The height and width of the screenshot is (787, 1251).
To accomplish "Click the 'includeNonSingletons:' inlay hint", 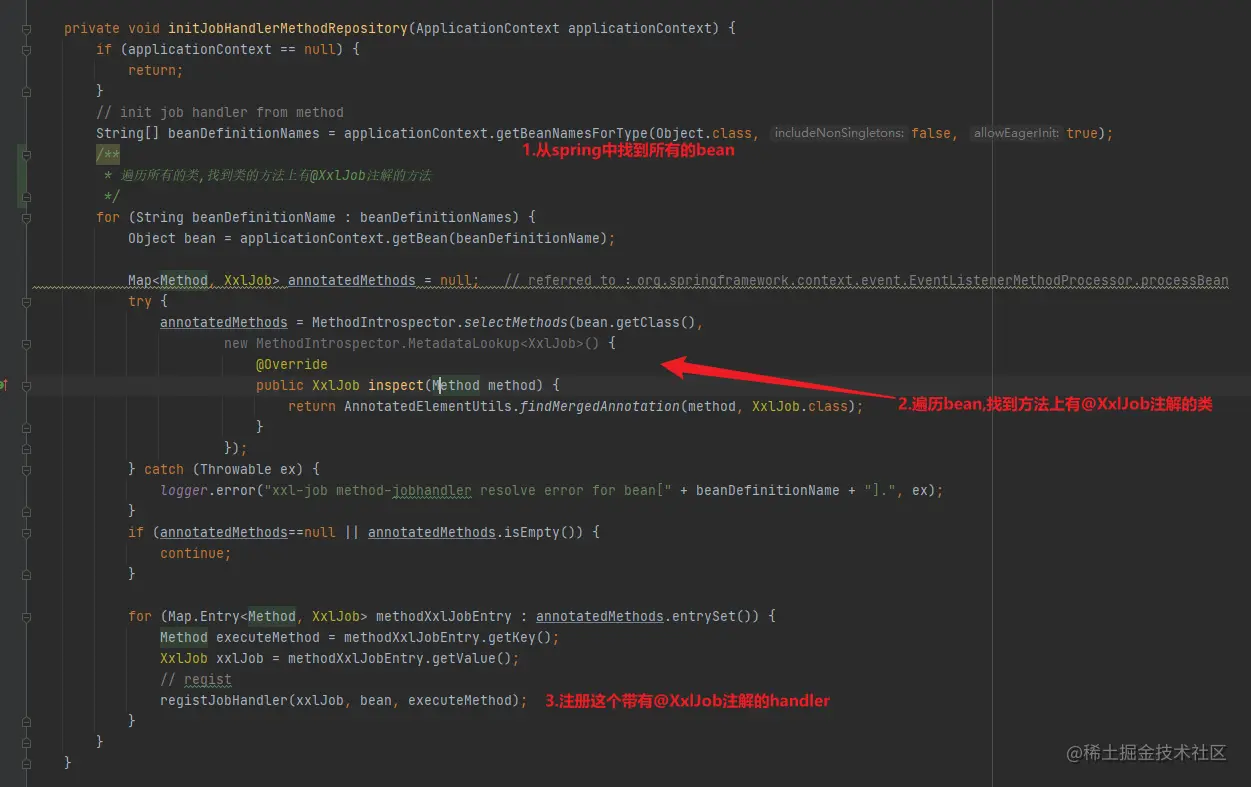I will 839,133.
